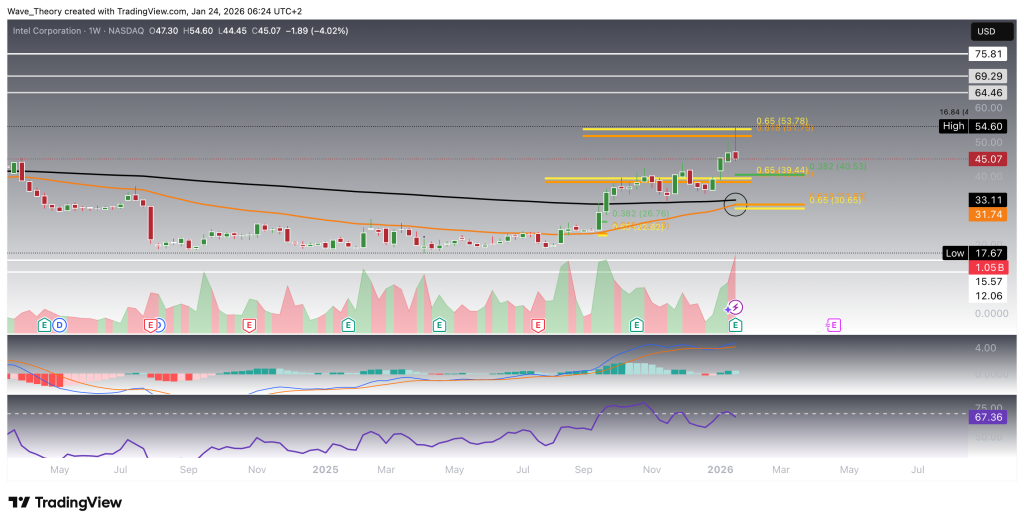Screen dimensions: 1024x524
Task: Open the purple lightning news flash icon
Action: point(735,307)
